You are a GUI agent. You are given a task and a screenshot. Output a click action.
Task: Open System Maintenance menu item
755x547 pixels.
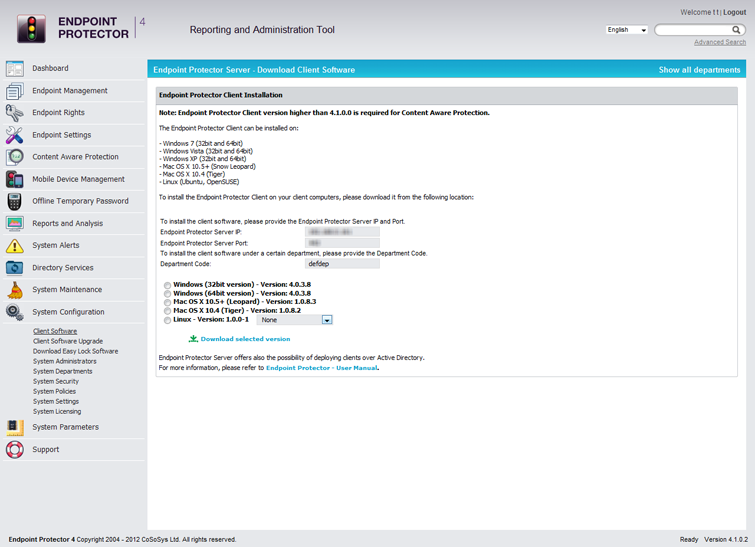click(x=67, y=290)
